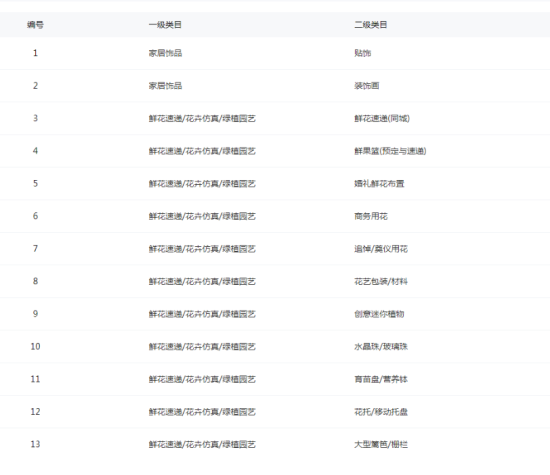Select 大型篱笆/栅栏 in row 13
550x475 pixels.
click(381, 445)
